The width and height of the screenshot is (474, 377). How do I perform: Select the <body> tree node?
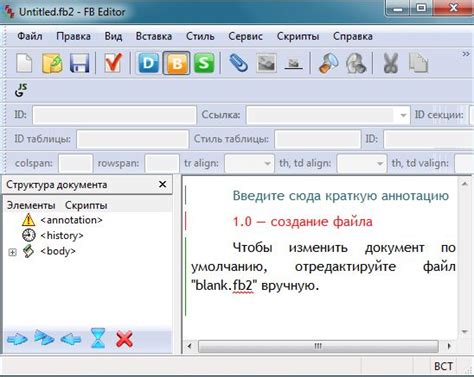coord(58,251)
